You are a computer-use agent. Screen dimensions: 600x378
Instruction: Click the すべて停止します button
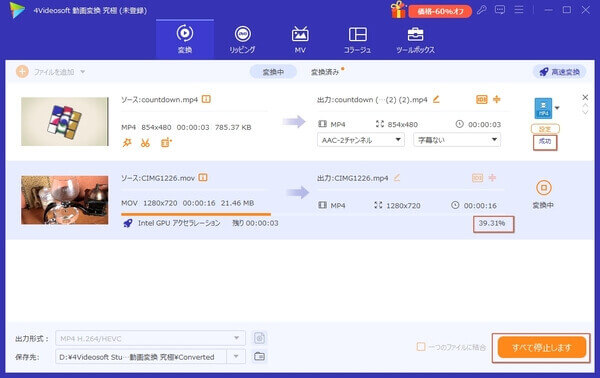[x=541, y=347]
